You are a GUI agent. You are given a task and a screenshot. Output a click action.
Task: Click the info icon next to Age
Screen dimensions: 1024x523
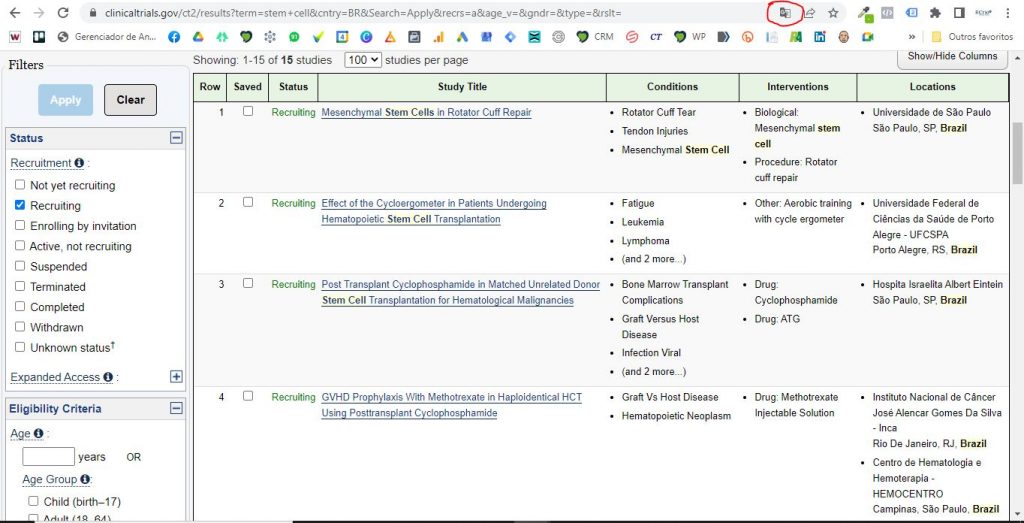[39, 434]
